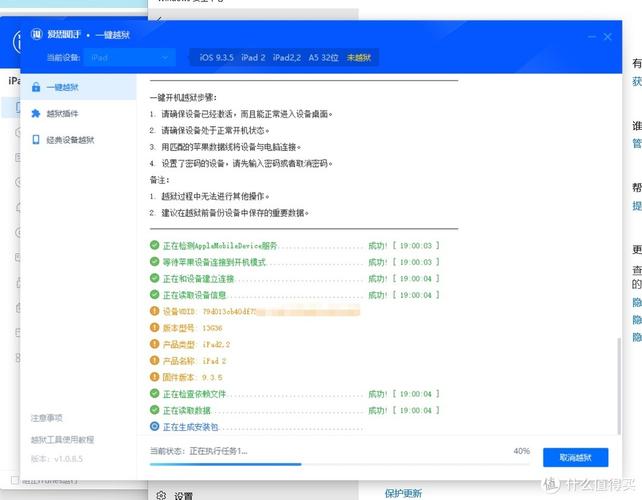This screenshot has width=642, height=500.
Task: Click the green check next to 正在检查依赖文件
Action: tap(154, 393)
